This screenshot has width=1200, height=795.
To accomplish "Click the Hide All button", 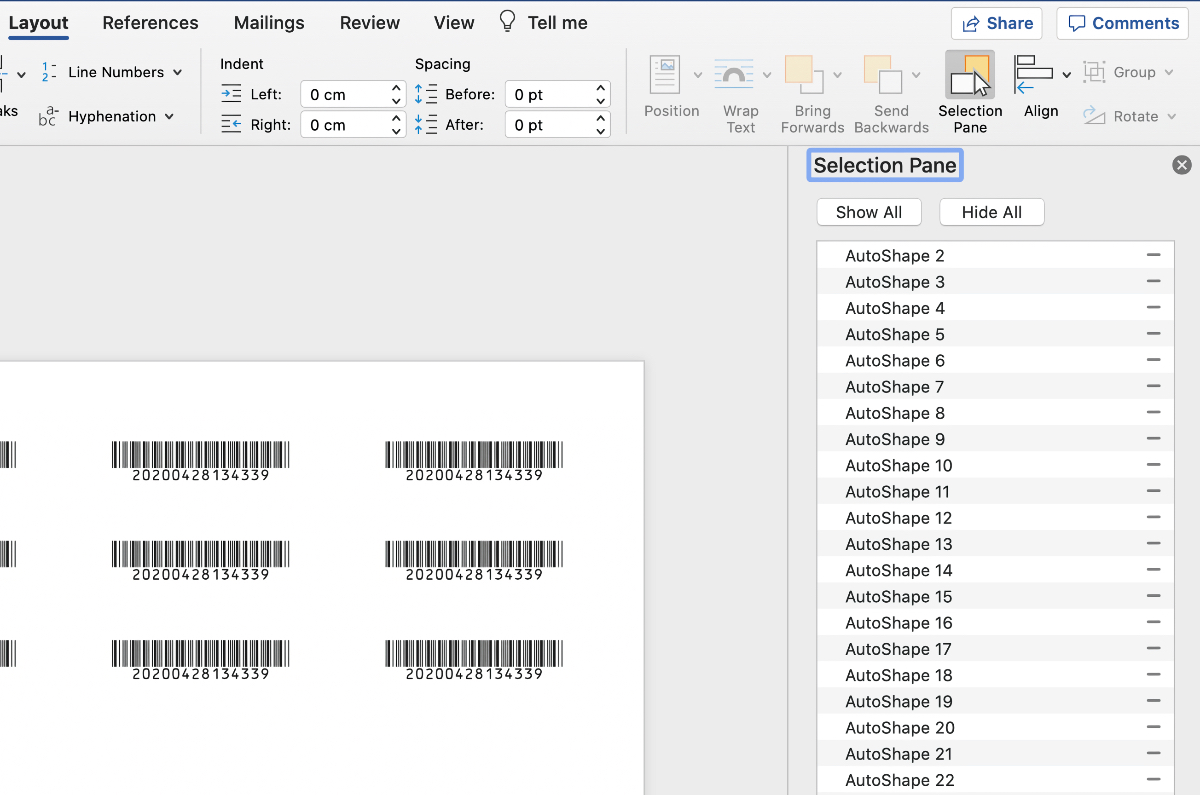I will coord(992,212).
